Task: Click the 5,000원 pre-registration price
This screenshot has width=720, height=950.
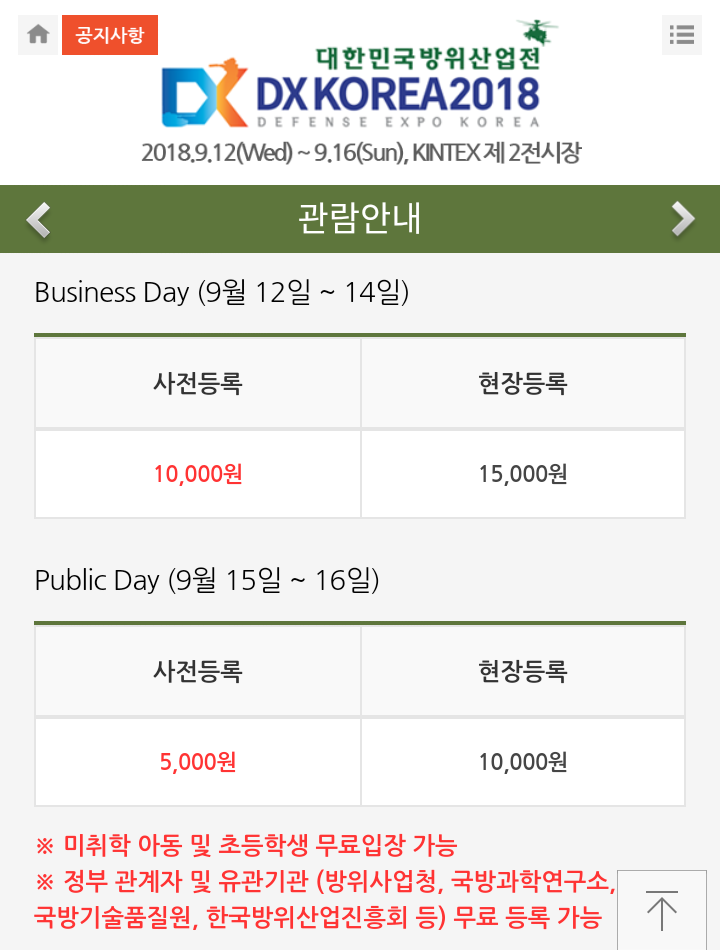Action: (198, 762)
